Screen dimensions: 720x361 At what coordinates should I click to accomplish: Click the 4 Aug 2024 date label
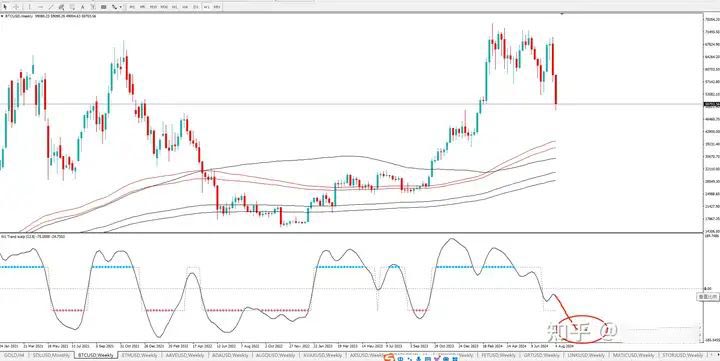565,345
